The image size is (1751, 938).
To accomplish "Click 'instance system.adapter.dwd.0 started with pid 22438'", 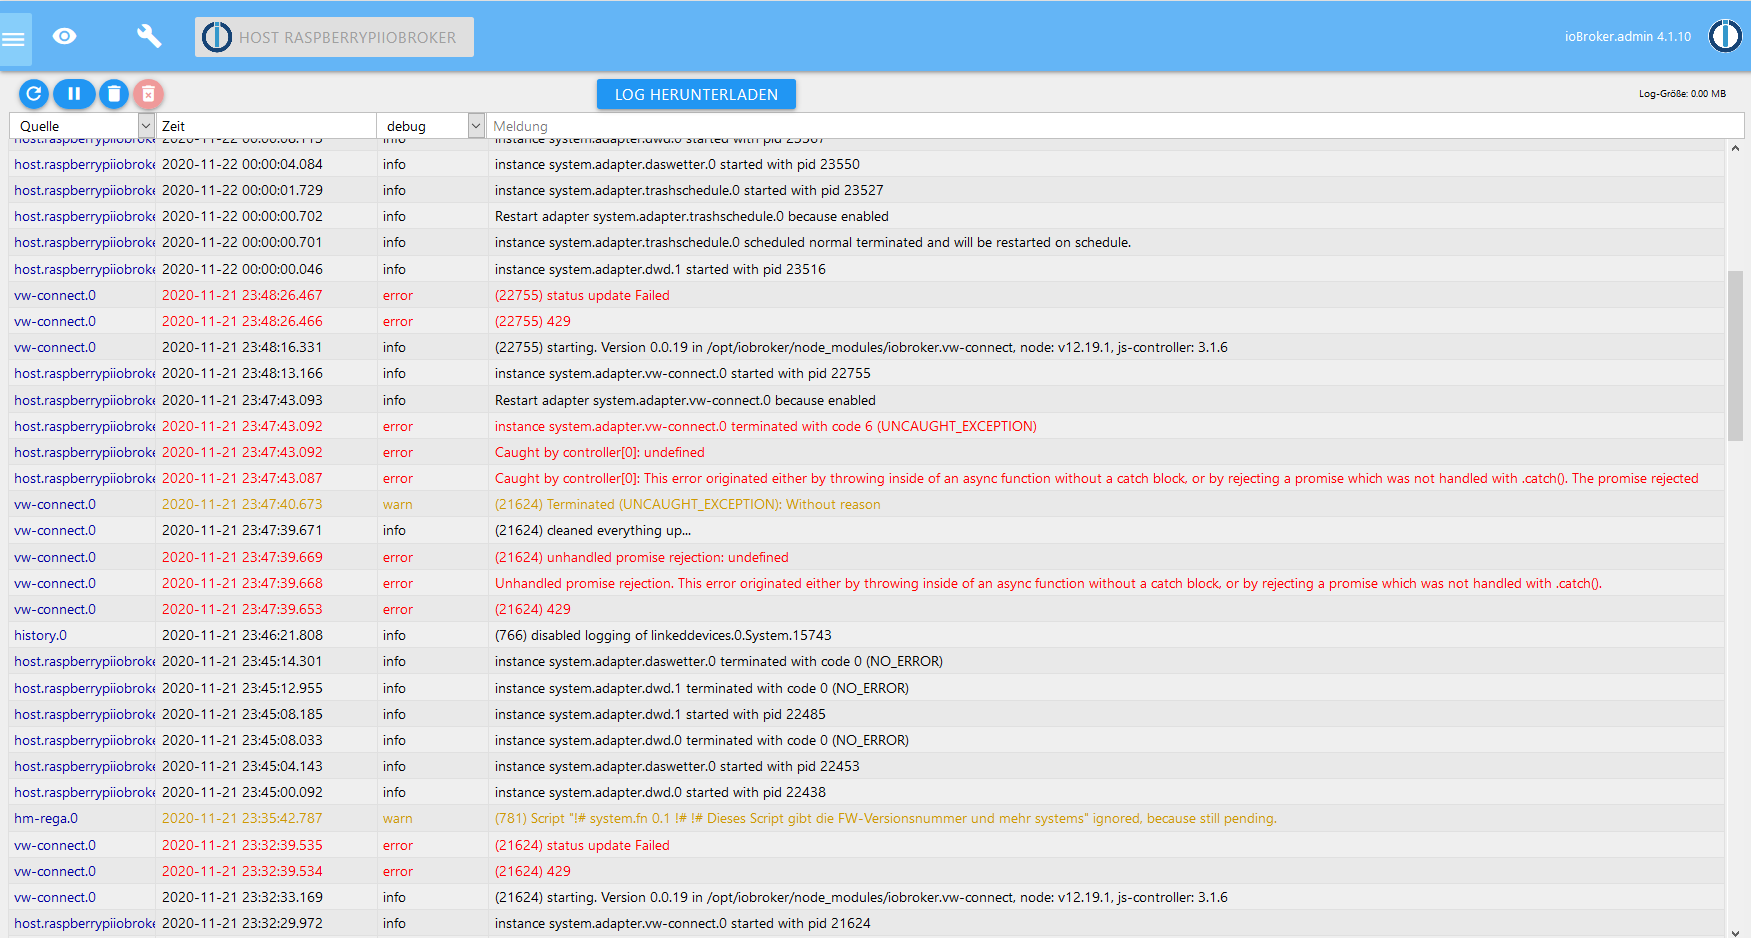I will tap(660, 792).
